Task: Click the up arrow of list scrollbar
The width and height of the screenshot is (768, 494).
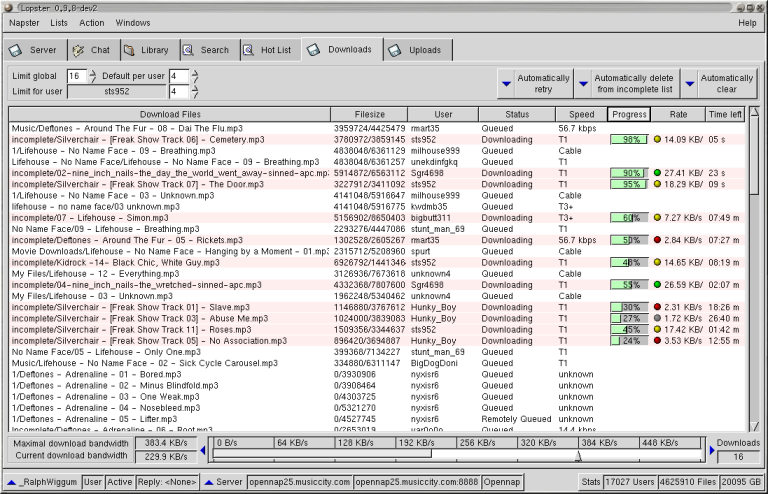Action: pos(755,113)
